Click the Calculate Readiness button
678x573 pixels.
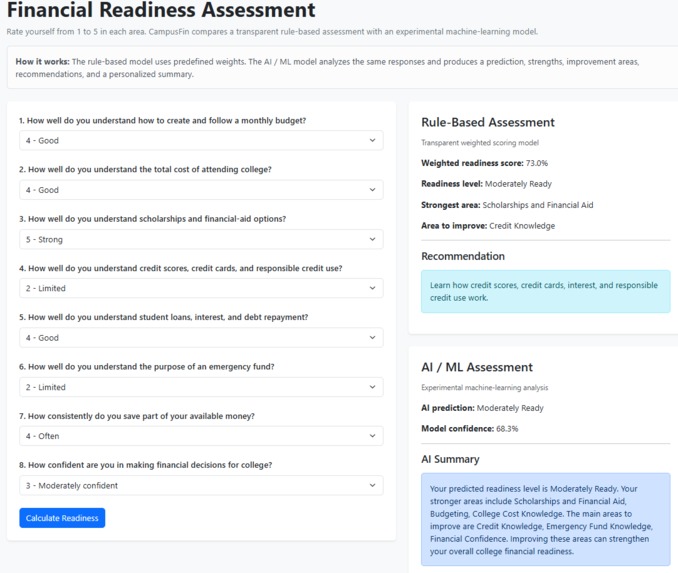pyautogui.click(x=62, y=518)
